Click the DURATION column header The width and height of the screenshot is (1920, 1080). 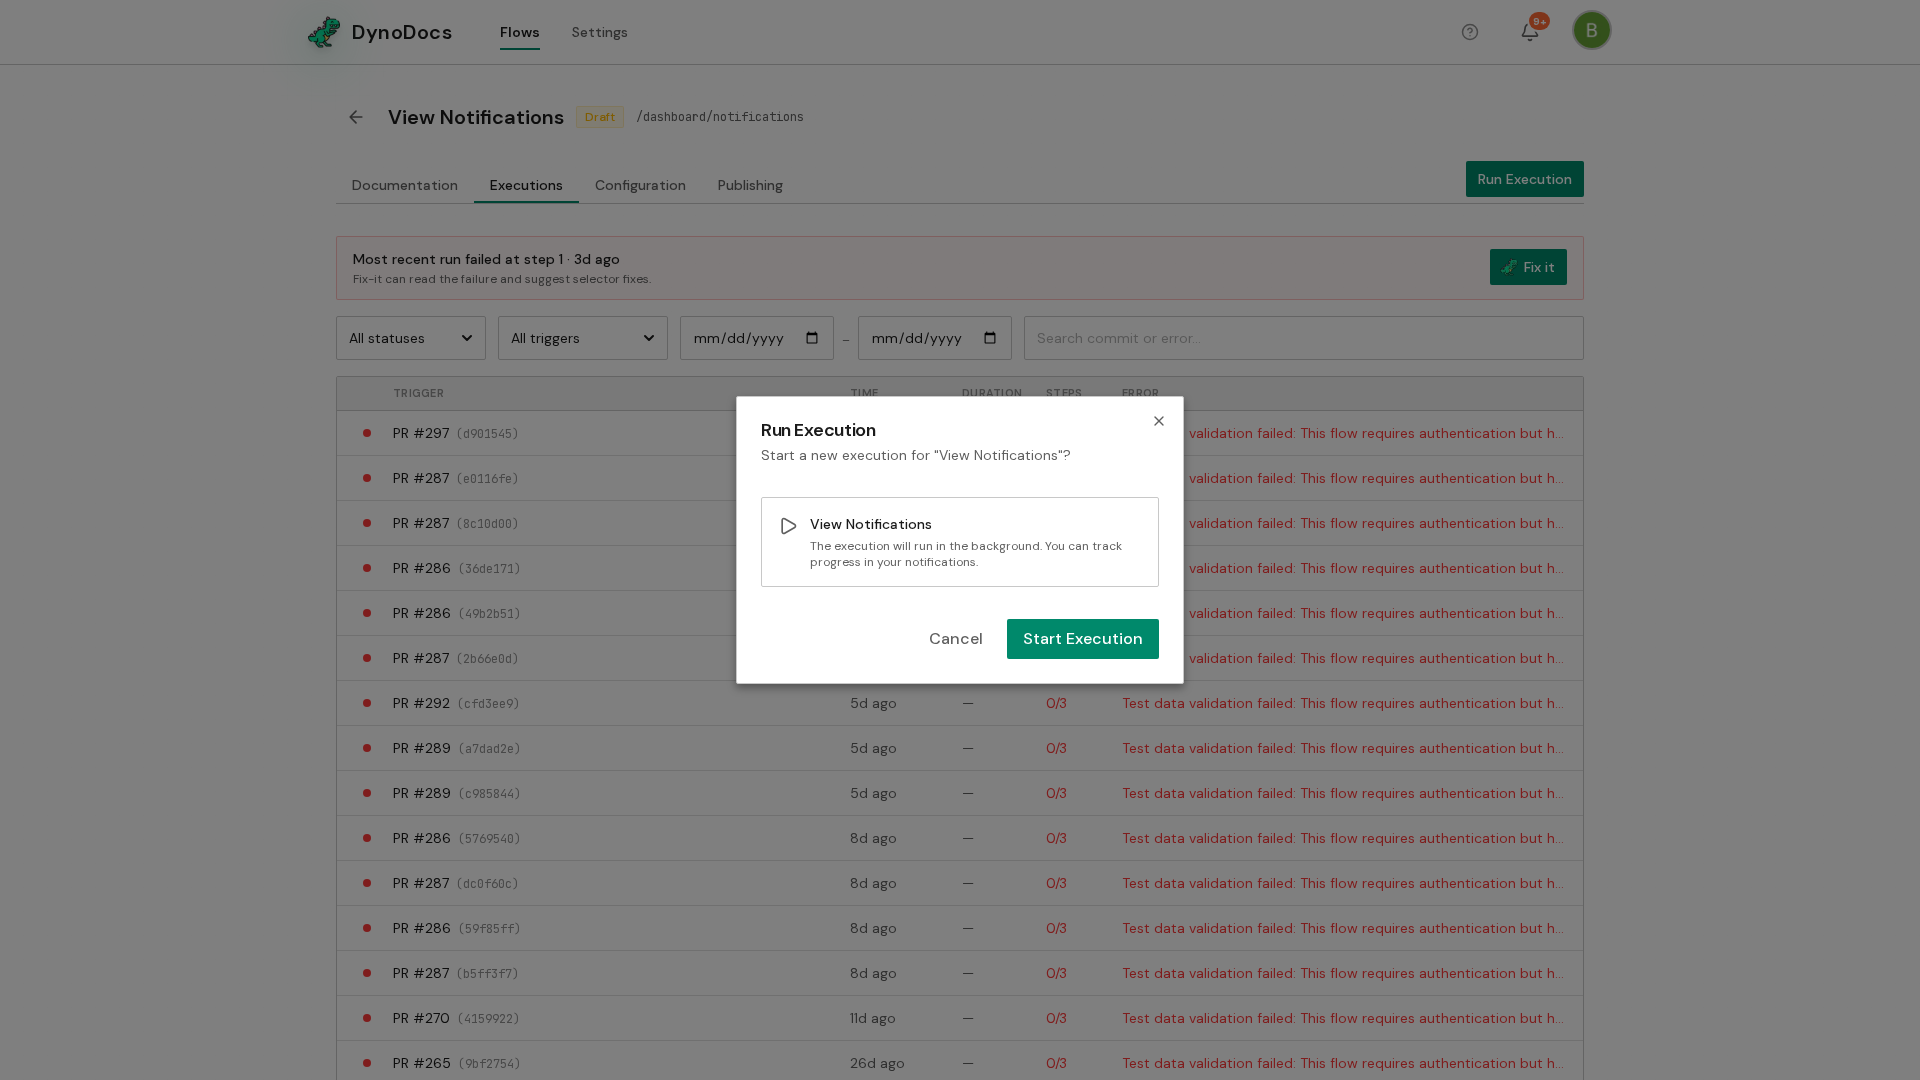coord(992,393)
